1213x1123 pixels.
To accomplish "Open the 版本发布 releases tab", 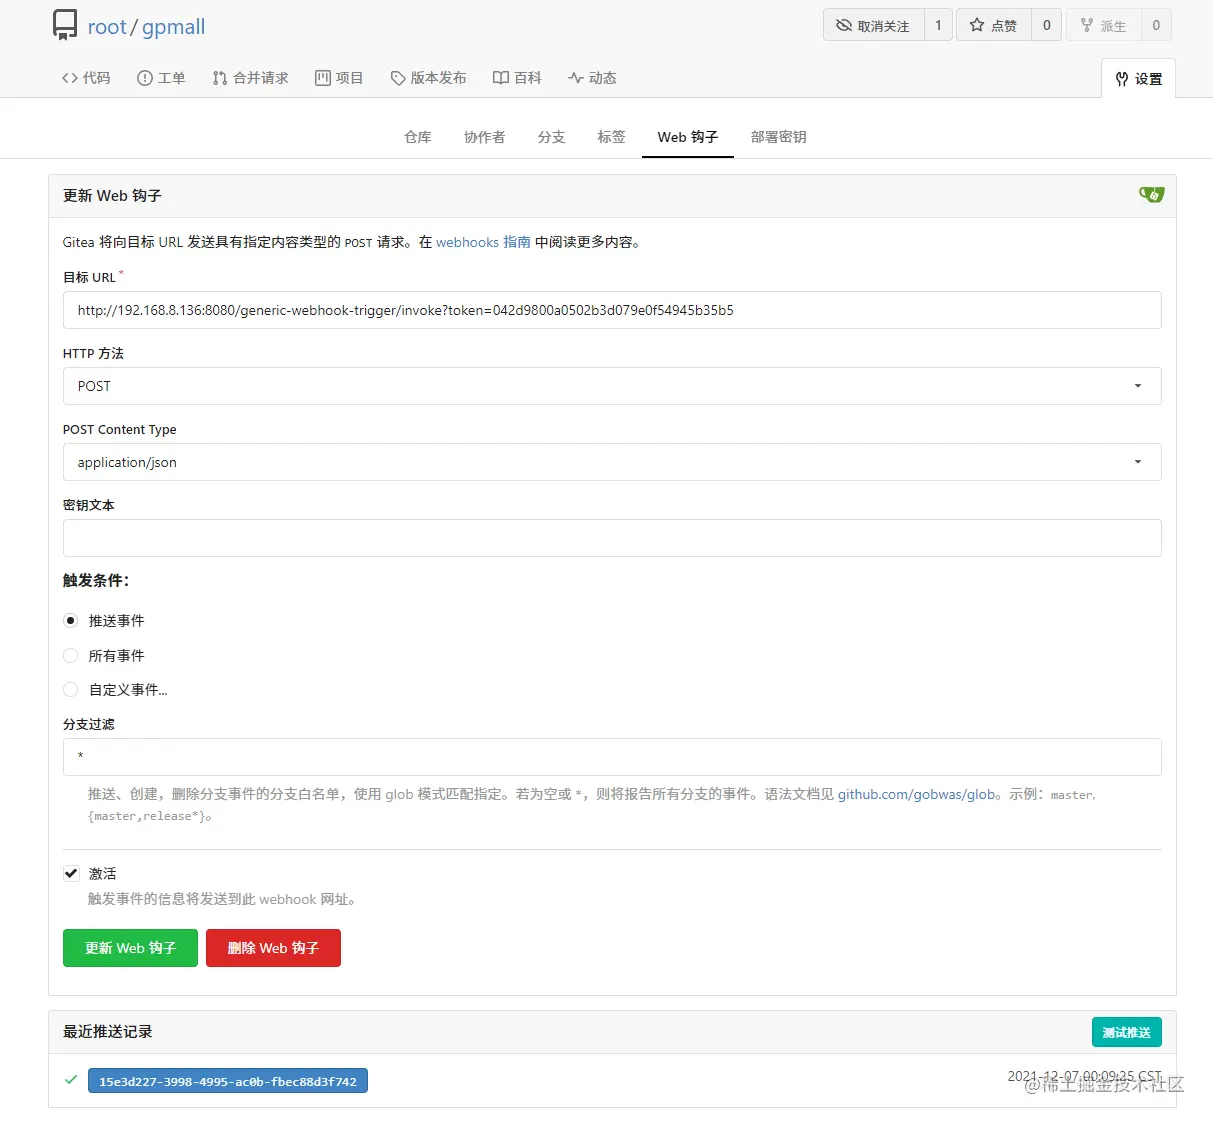I will coord(428,78).
